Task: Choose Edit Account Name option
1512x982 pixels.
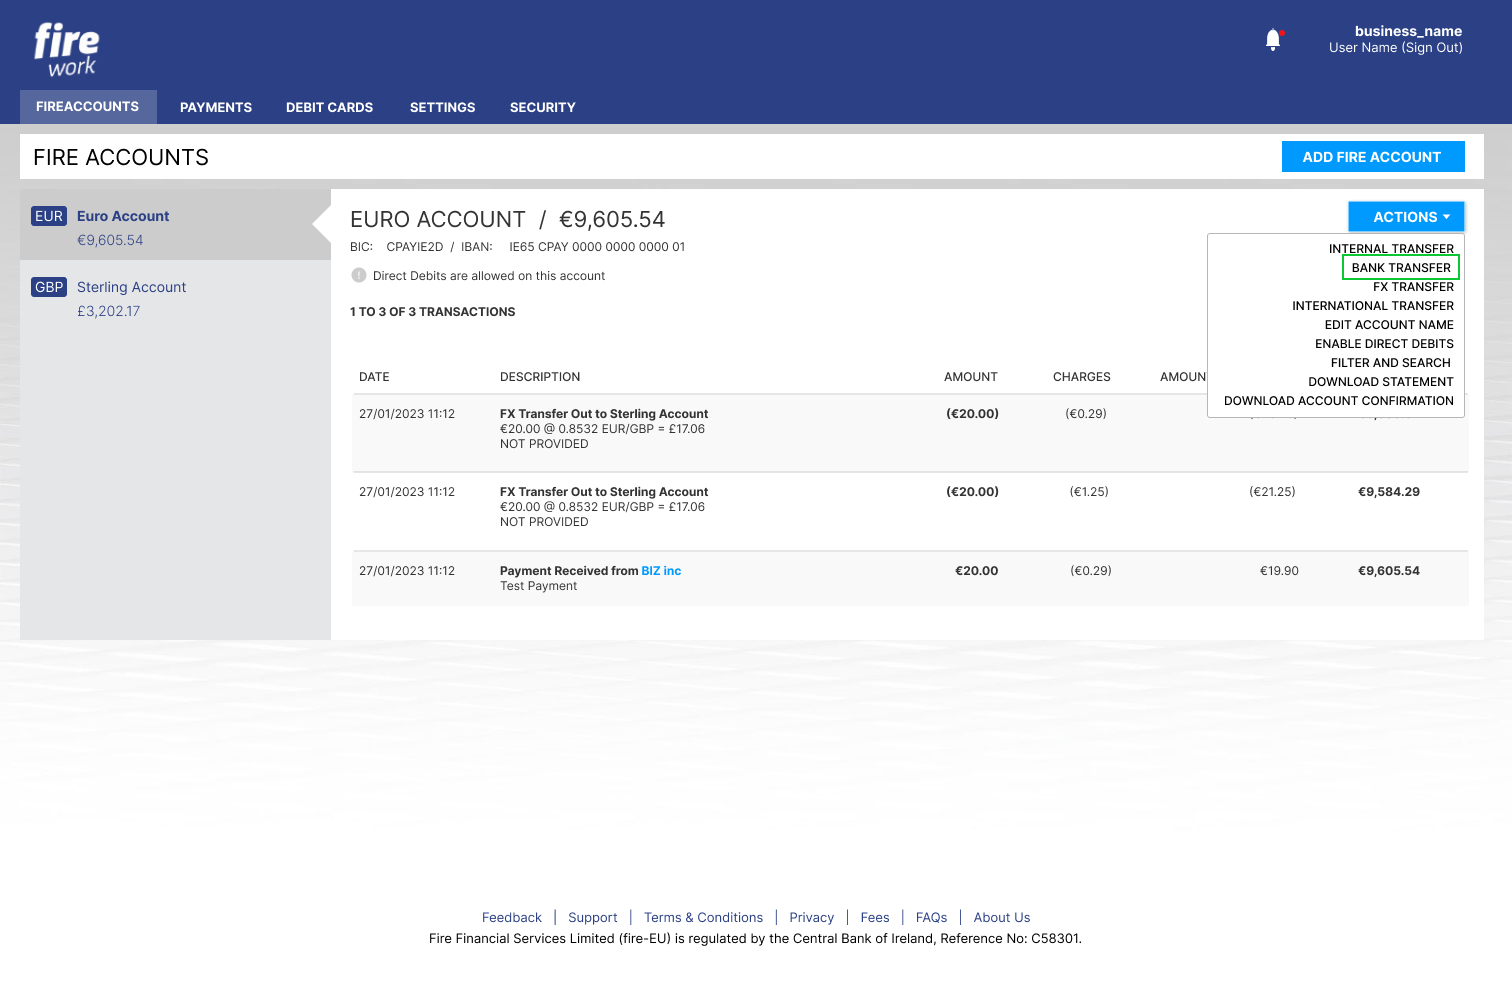Action: pyautogui.click(x=1388, y=325)
